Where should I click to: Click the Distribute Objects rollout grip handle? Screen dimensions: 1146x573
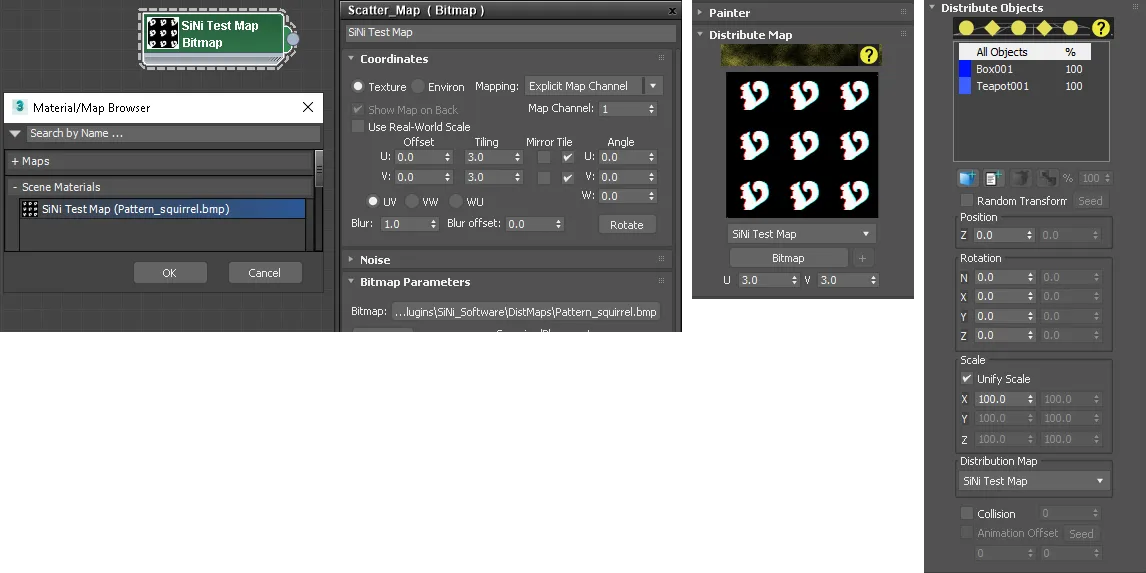(x=1135, y=7)
